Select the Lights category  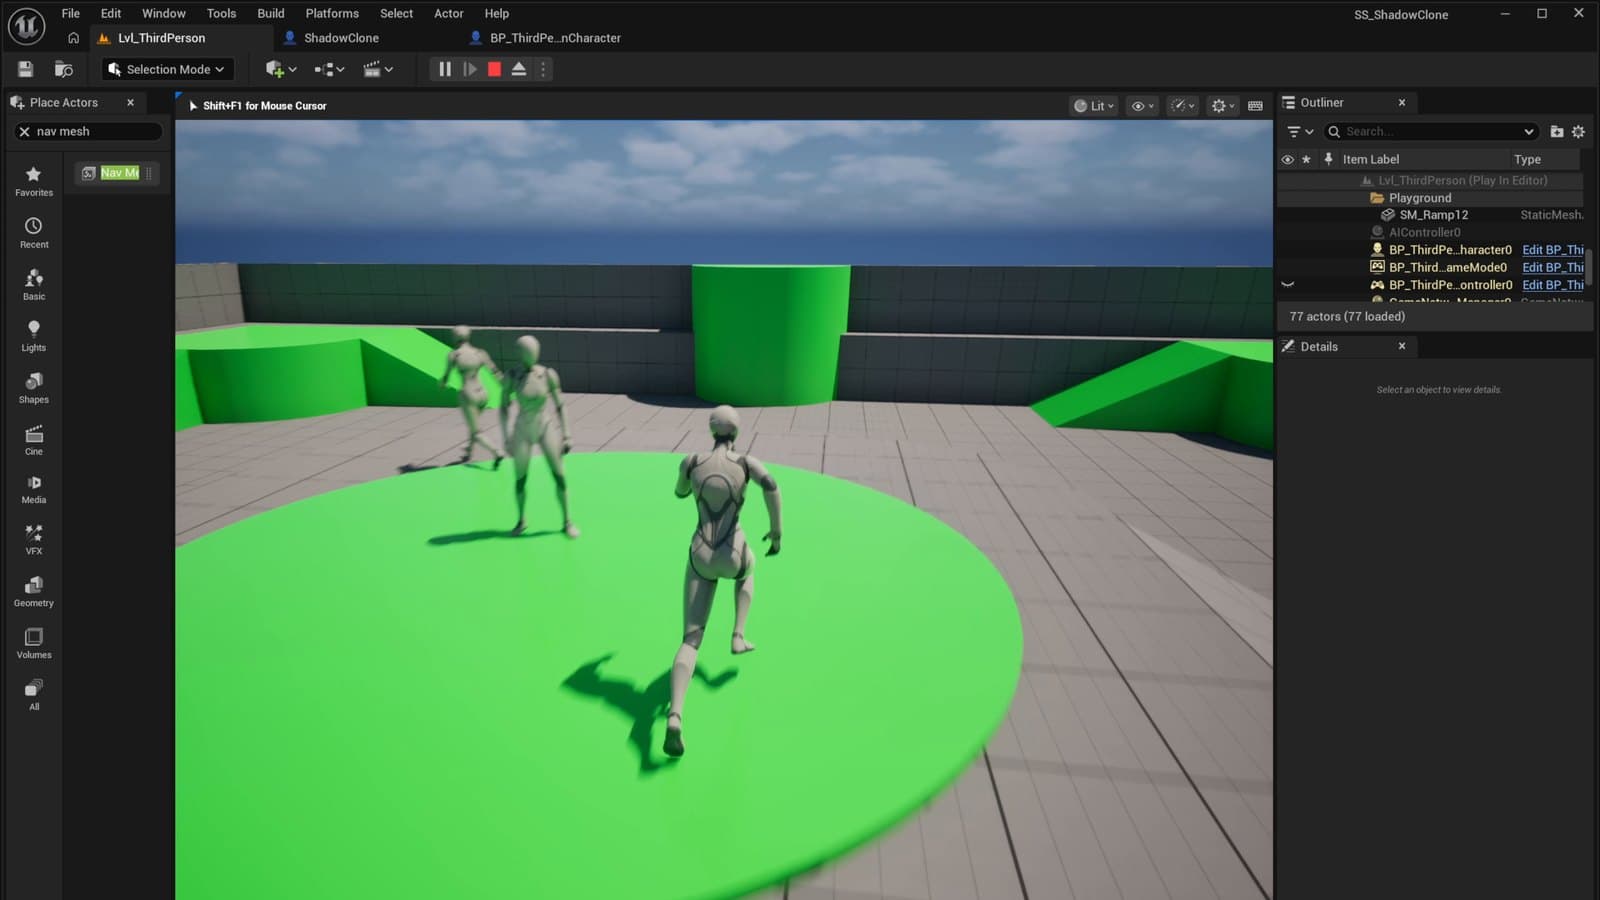pyautogui.click(x=33, y=336)
